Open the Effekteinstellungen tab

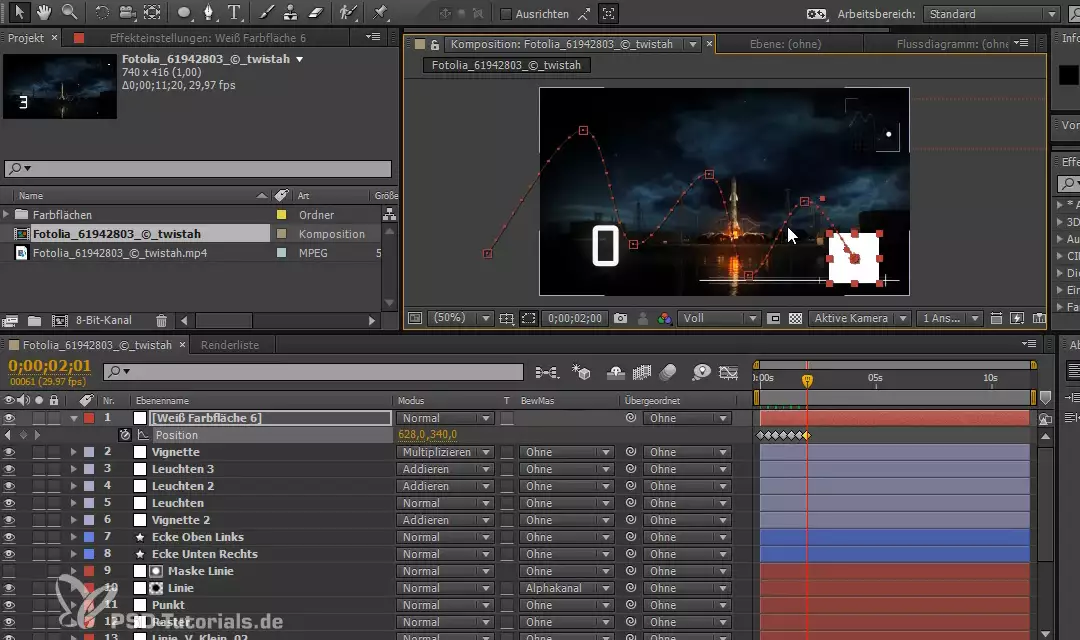[207, 38]
